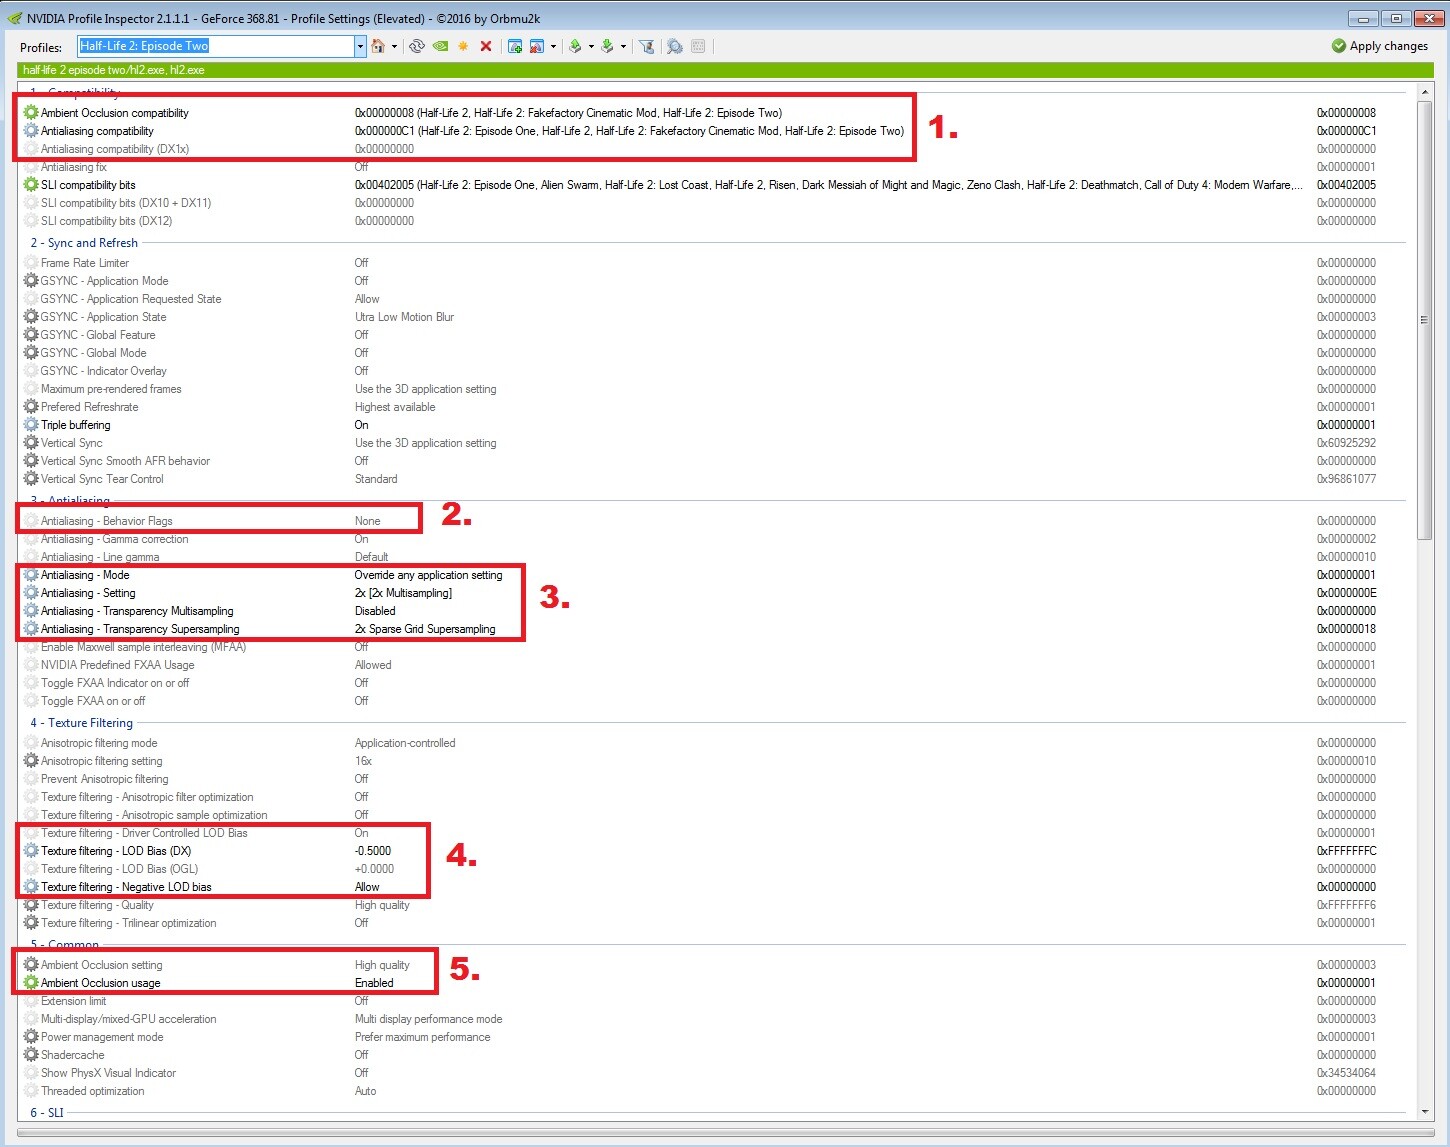
Task: Remove application from profile icon
Action: tap(537, 46)
